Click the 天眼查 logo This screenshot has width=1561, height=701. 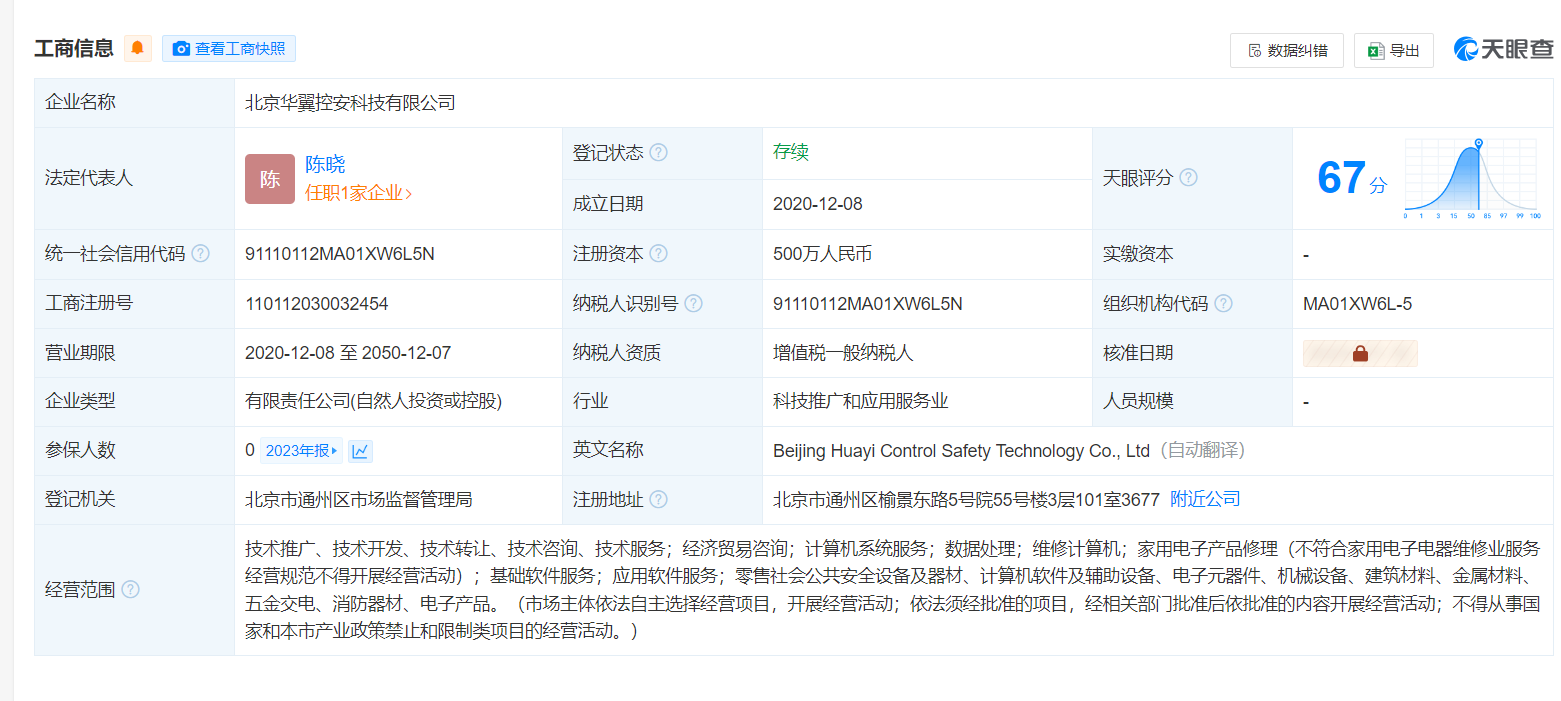pos(1503,49)
